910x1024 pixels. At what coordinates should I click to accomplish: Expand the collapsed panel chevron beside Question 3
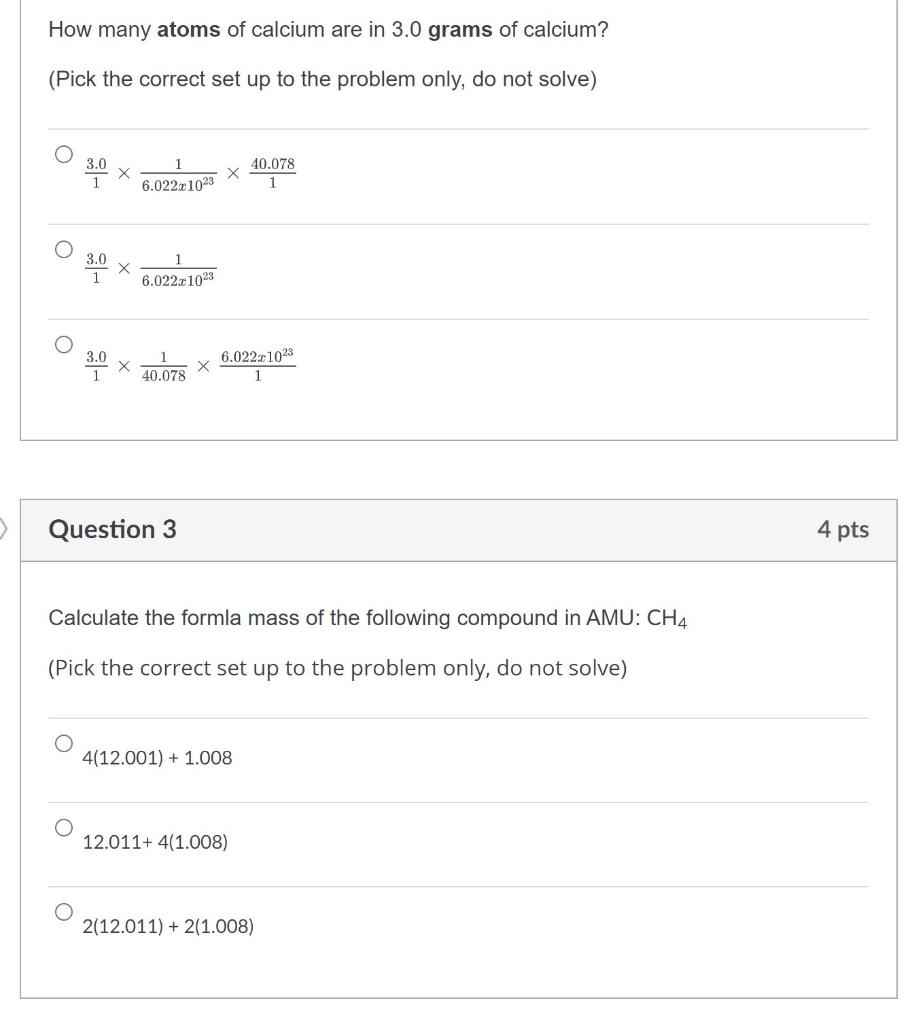[x=5, y=529]
